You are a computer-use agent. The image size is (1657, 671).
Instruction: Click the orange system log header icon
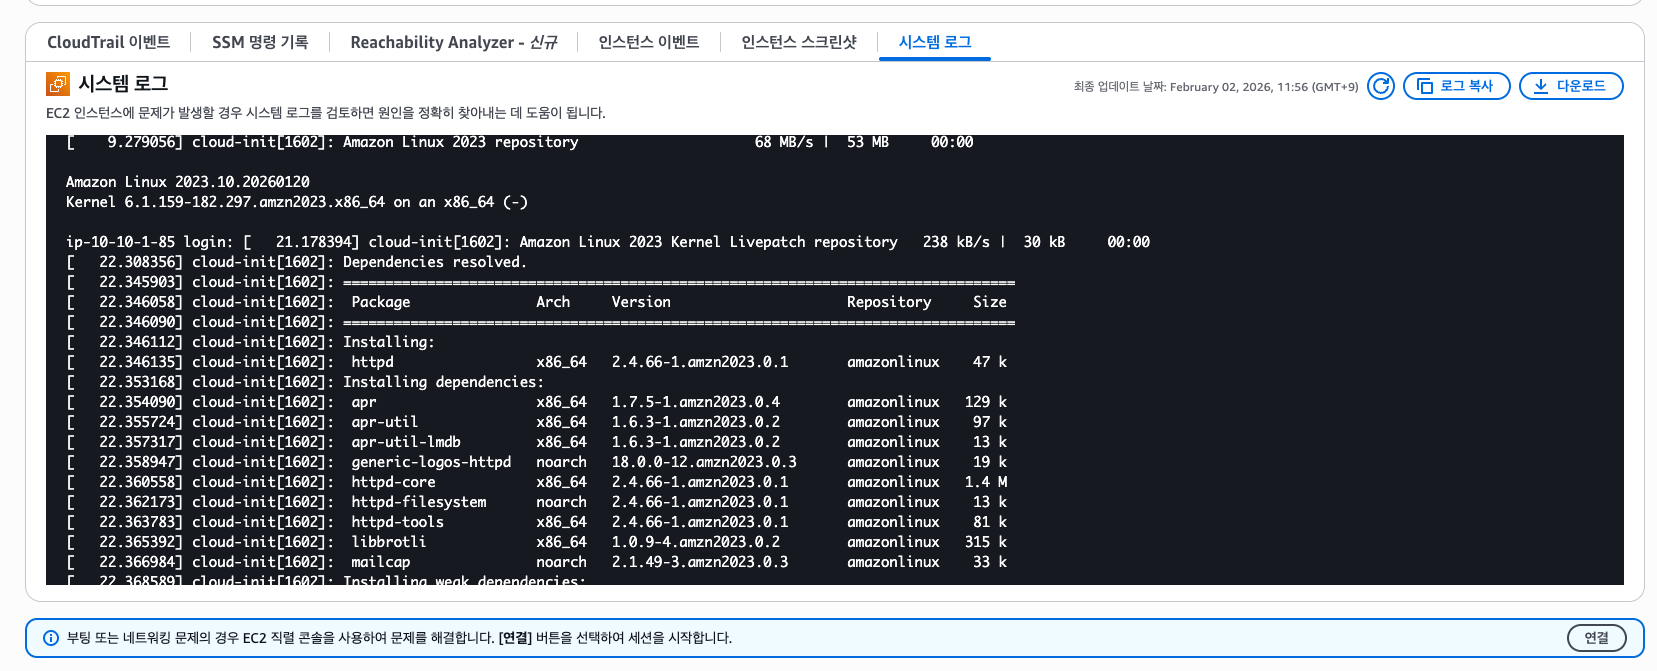57,84
